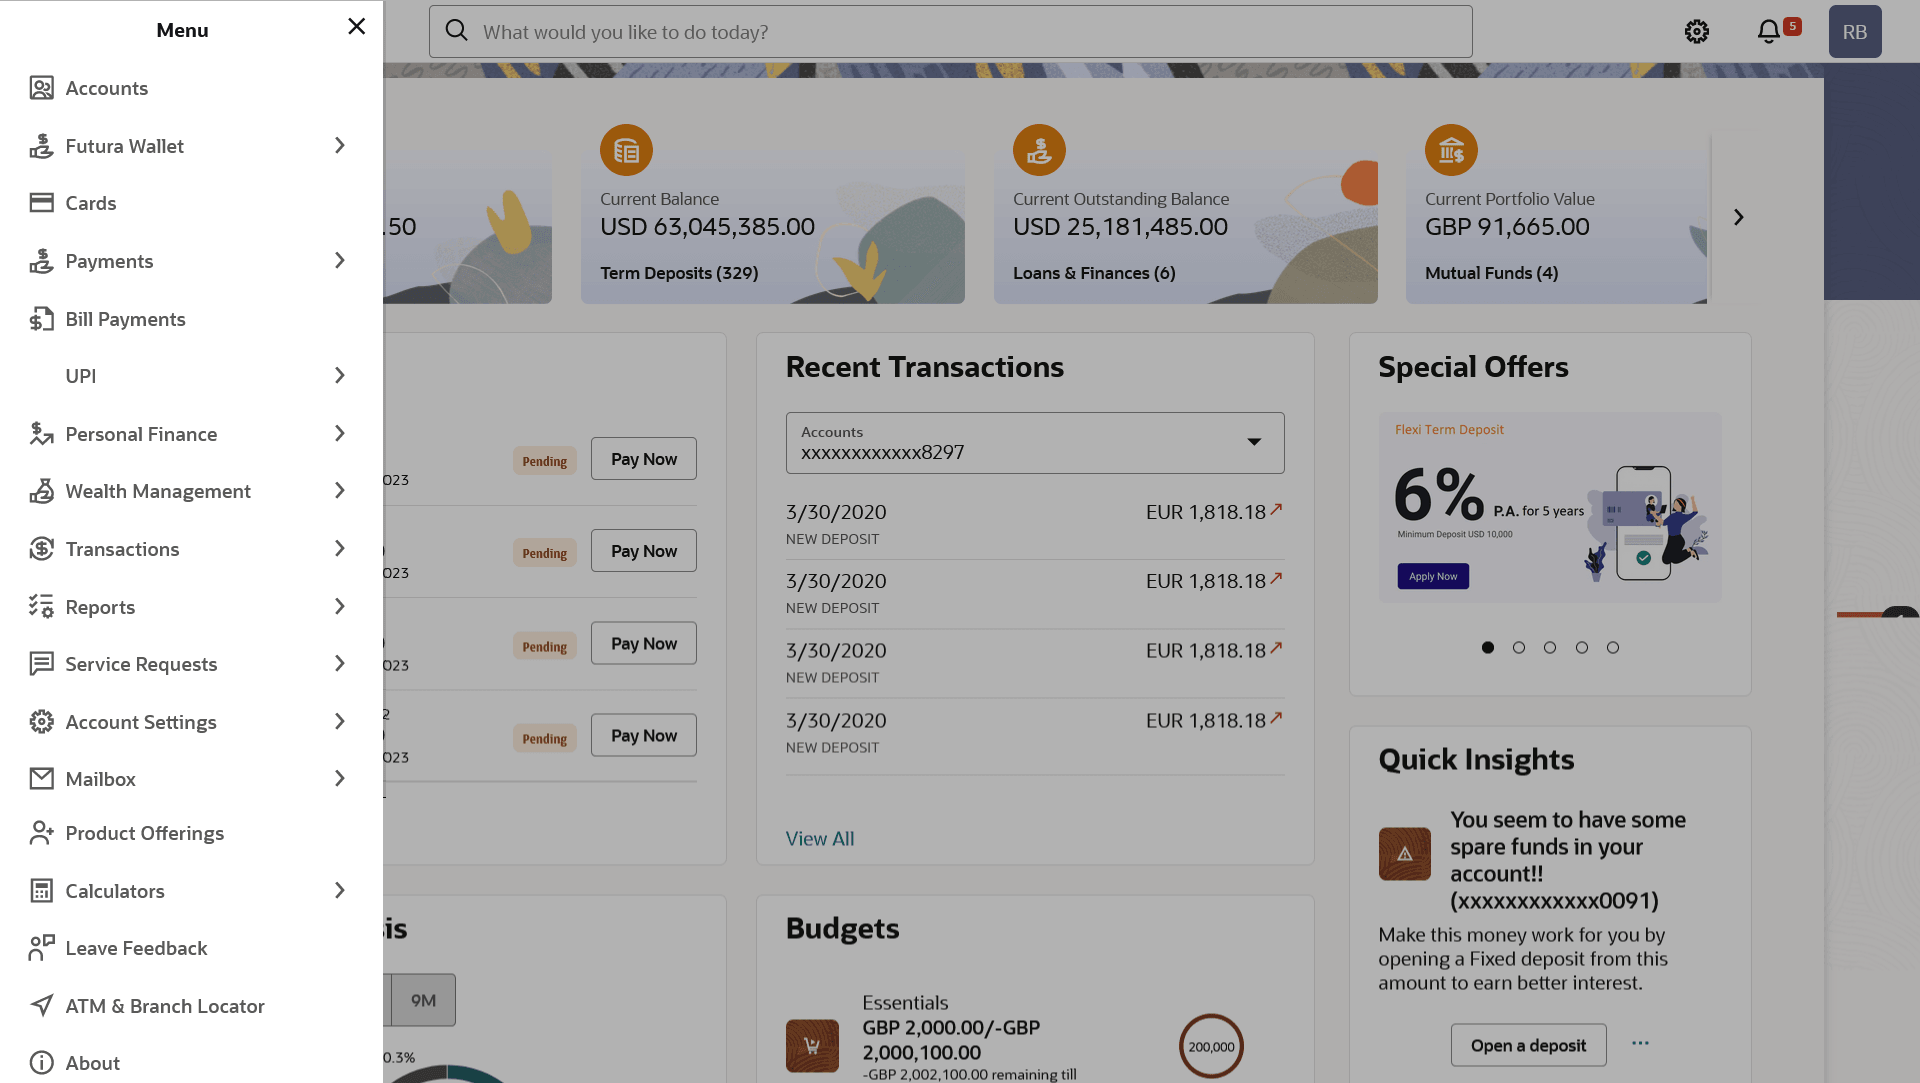Expand the Futura Wallet submenu
The width and height of the screenshot is (1920, 1083).
(x=340, y=146)
